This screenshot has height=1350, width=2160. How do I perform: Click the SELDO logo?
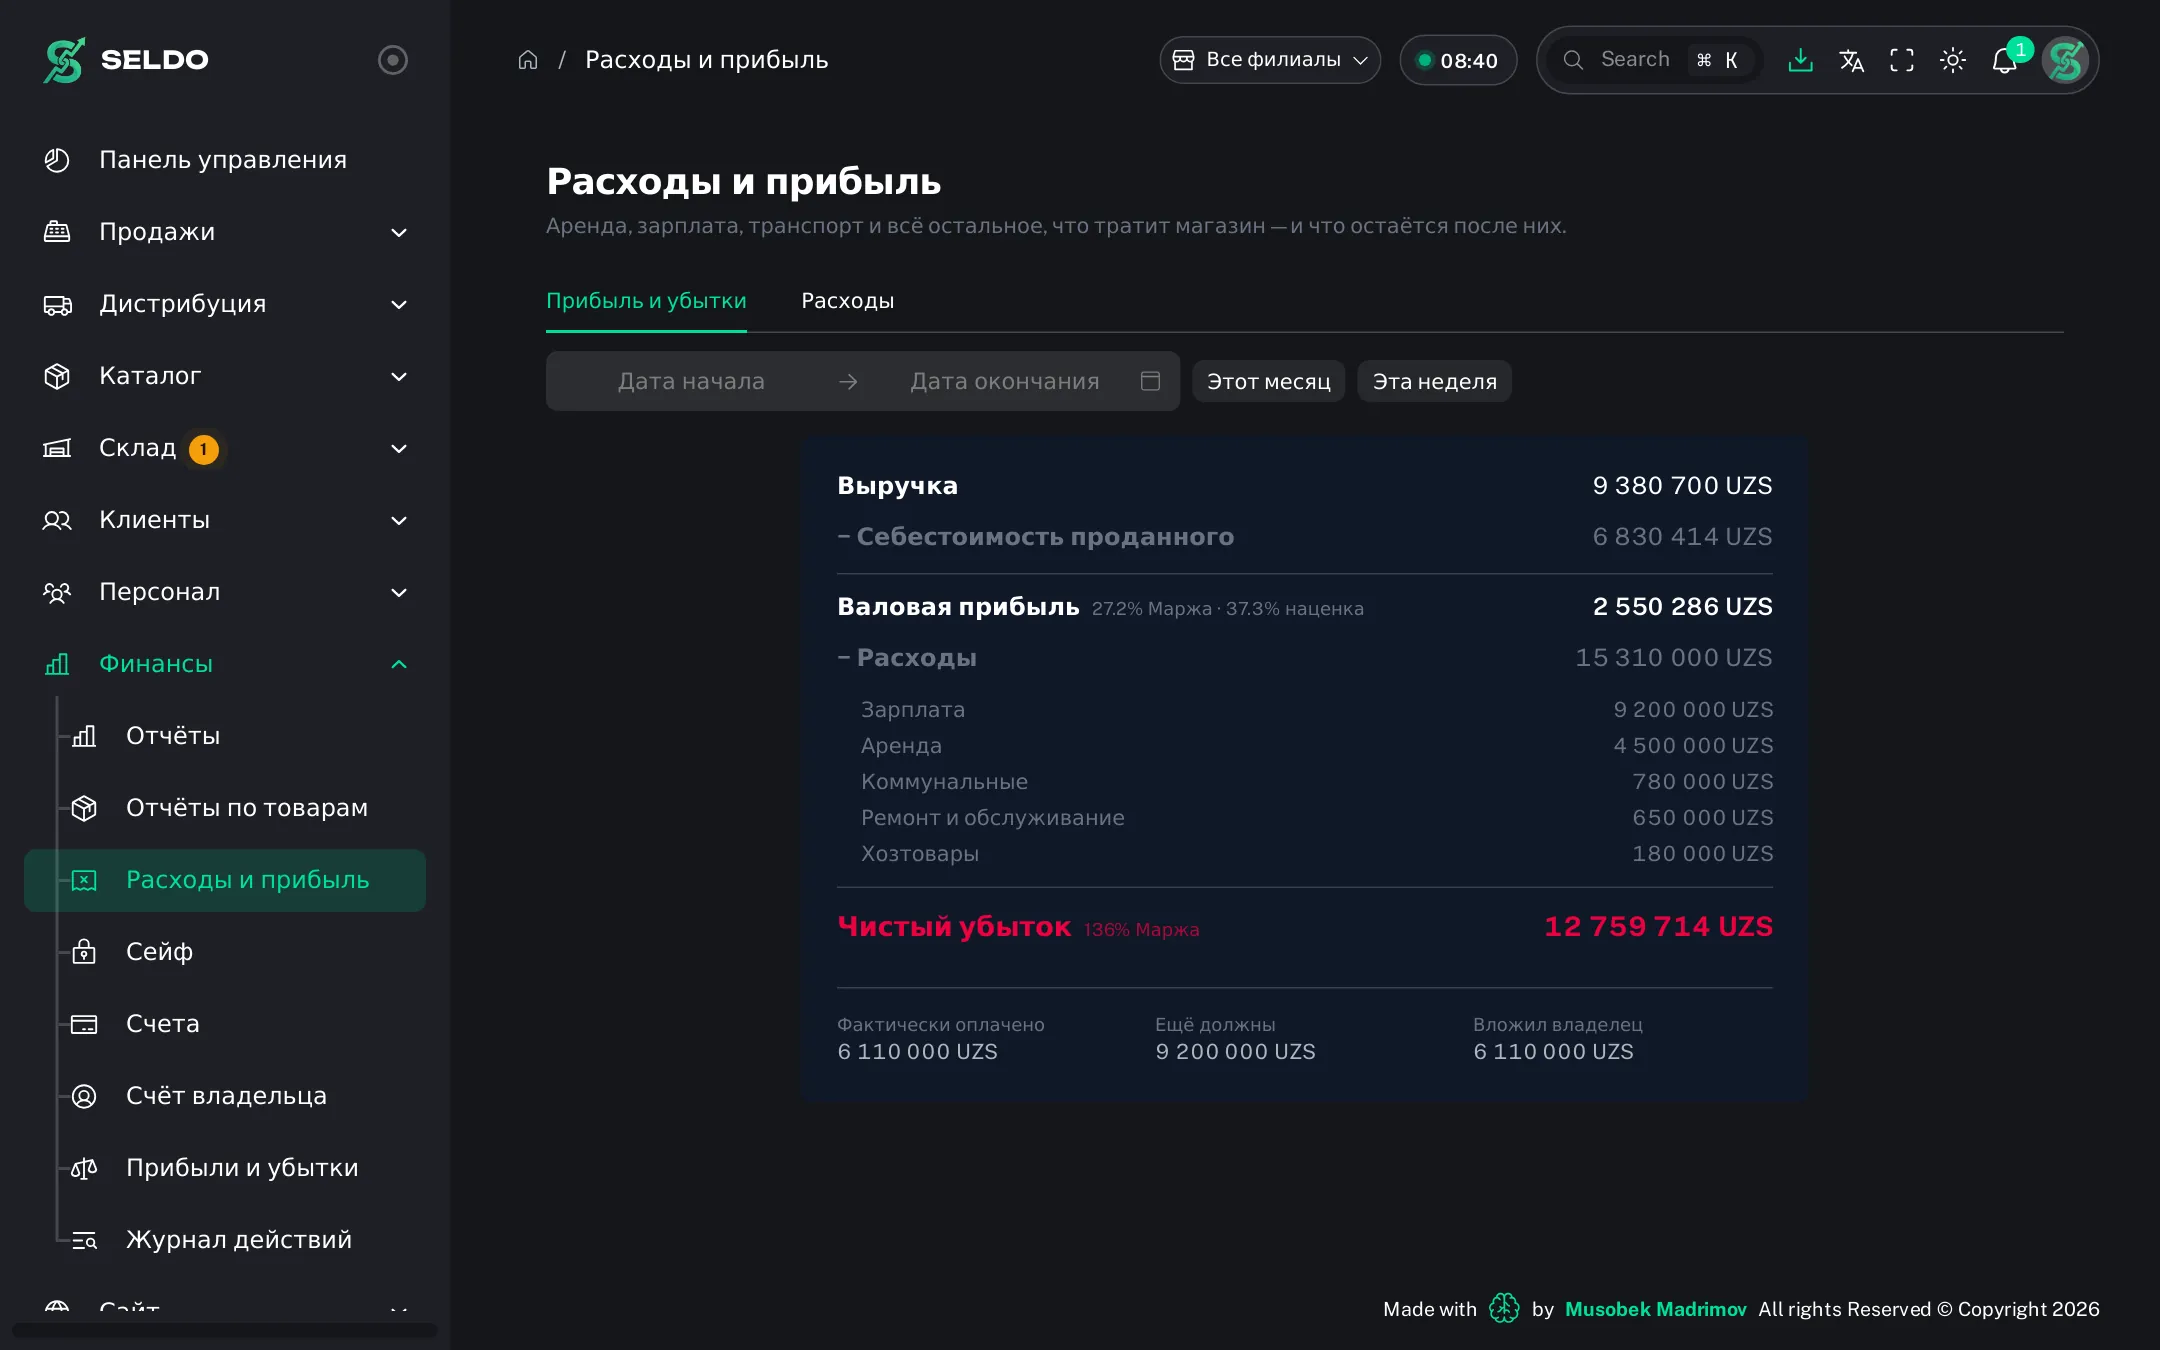[x=126, y=60]
